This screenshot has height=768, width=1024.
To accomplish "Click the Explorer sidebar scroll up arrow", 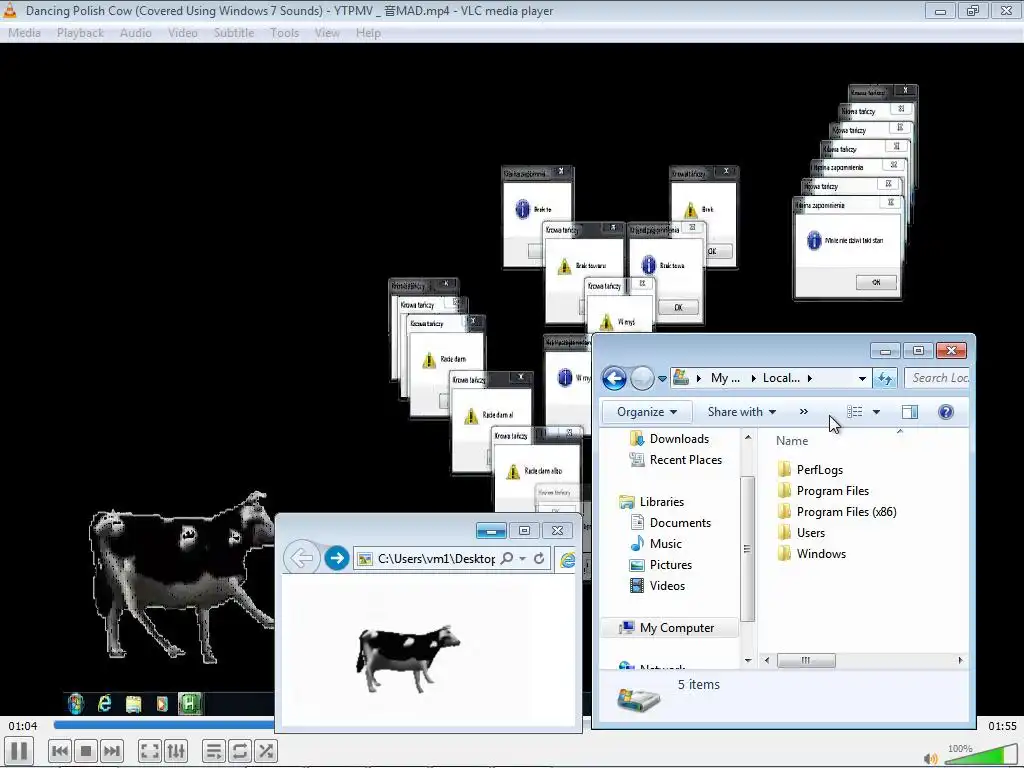I will (748, 437).
